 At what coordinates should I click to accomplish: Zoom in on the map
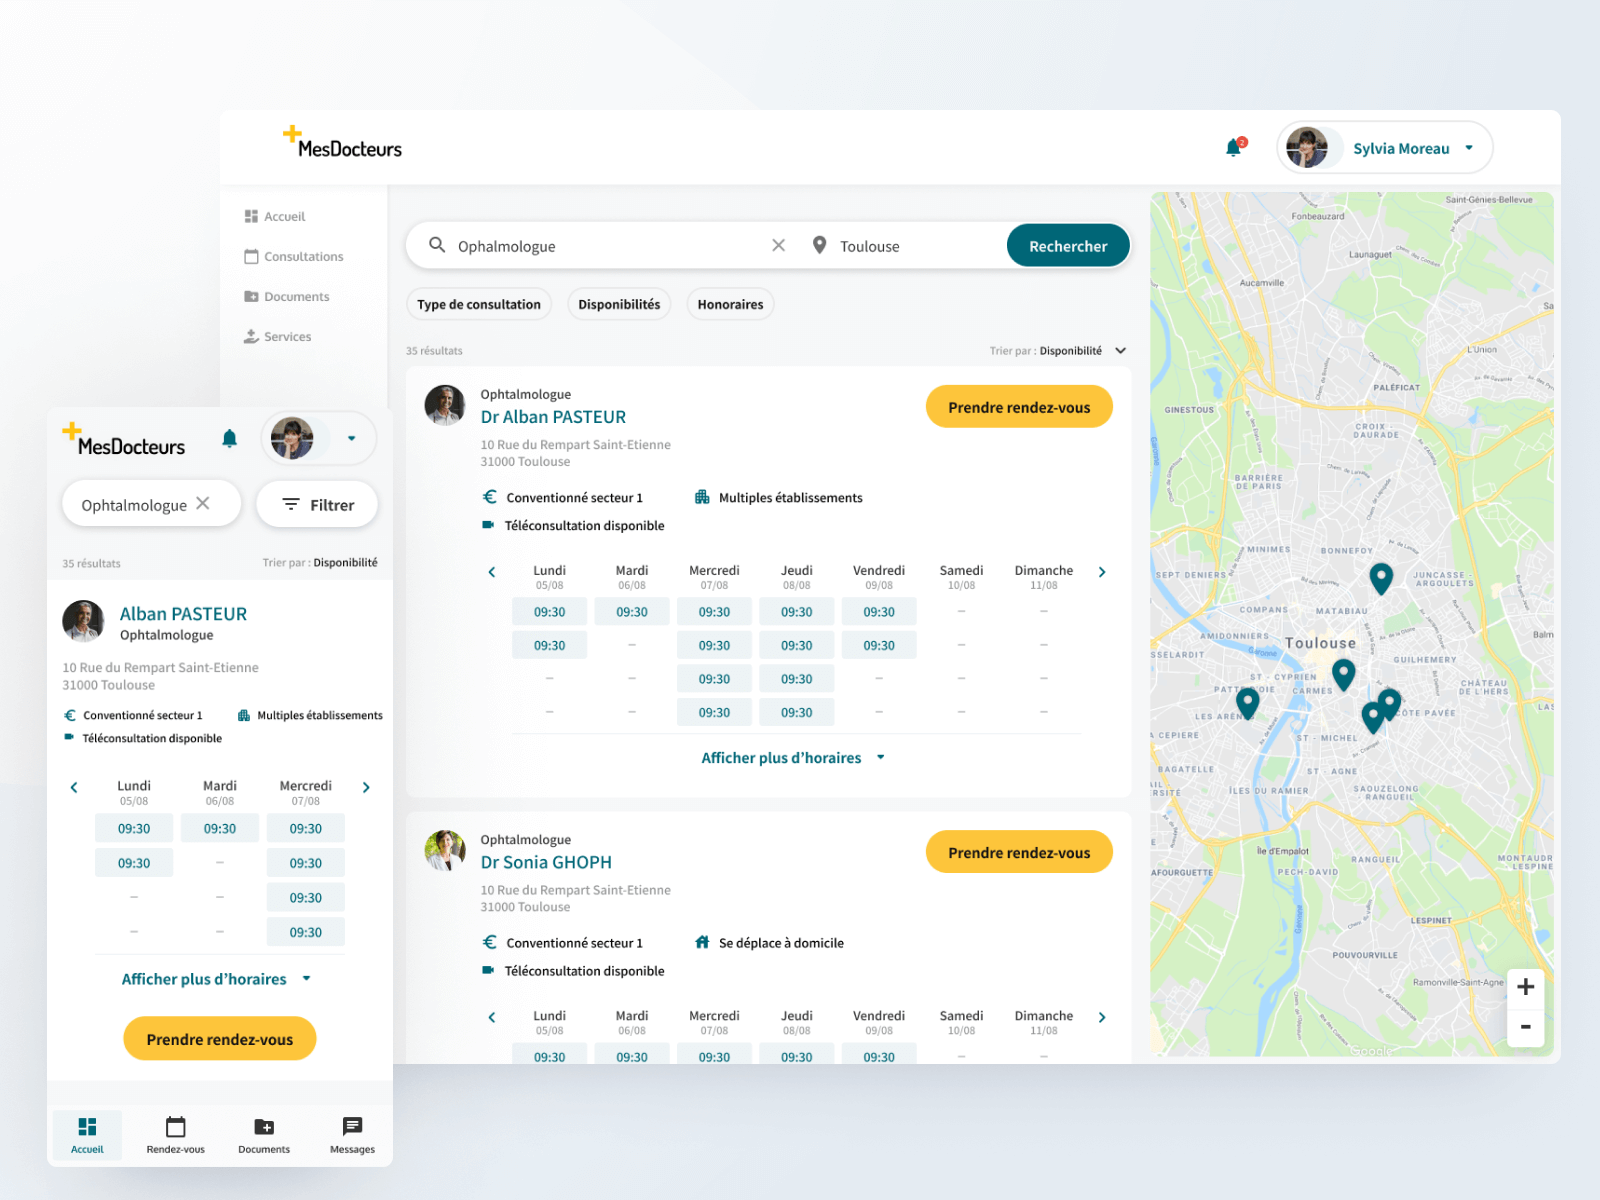click(1526, 987)
